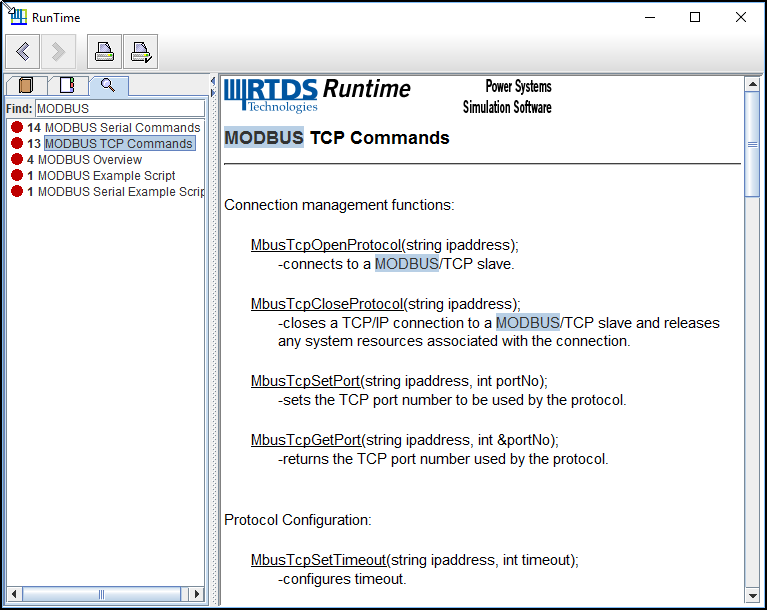
Task: Click the RTDS Technologies logo
Action: (x=271, y=95)
